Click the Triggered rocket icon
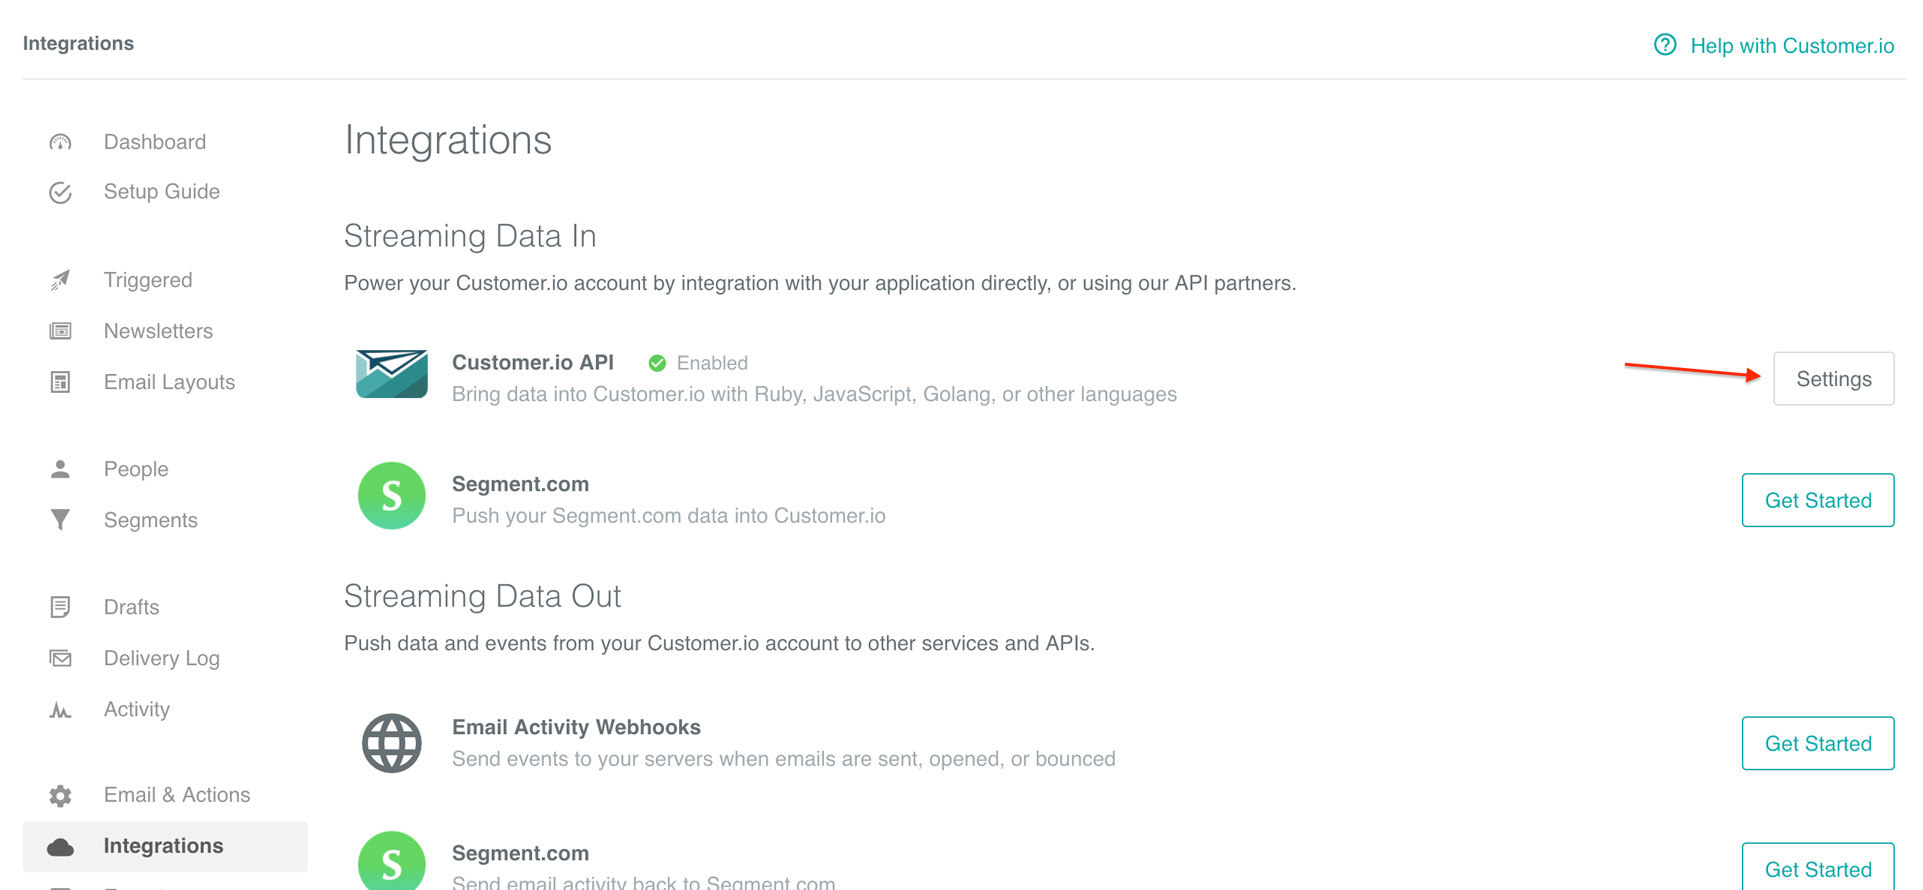The width and height of the screenshot is (1923, 890). tap(60, 281)
